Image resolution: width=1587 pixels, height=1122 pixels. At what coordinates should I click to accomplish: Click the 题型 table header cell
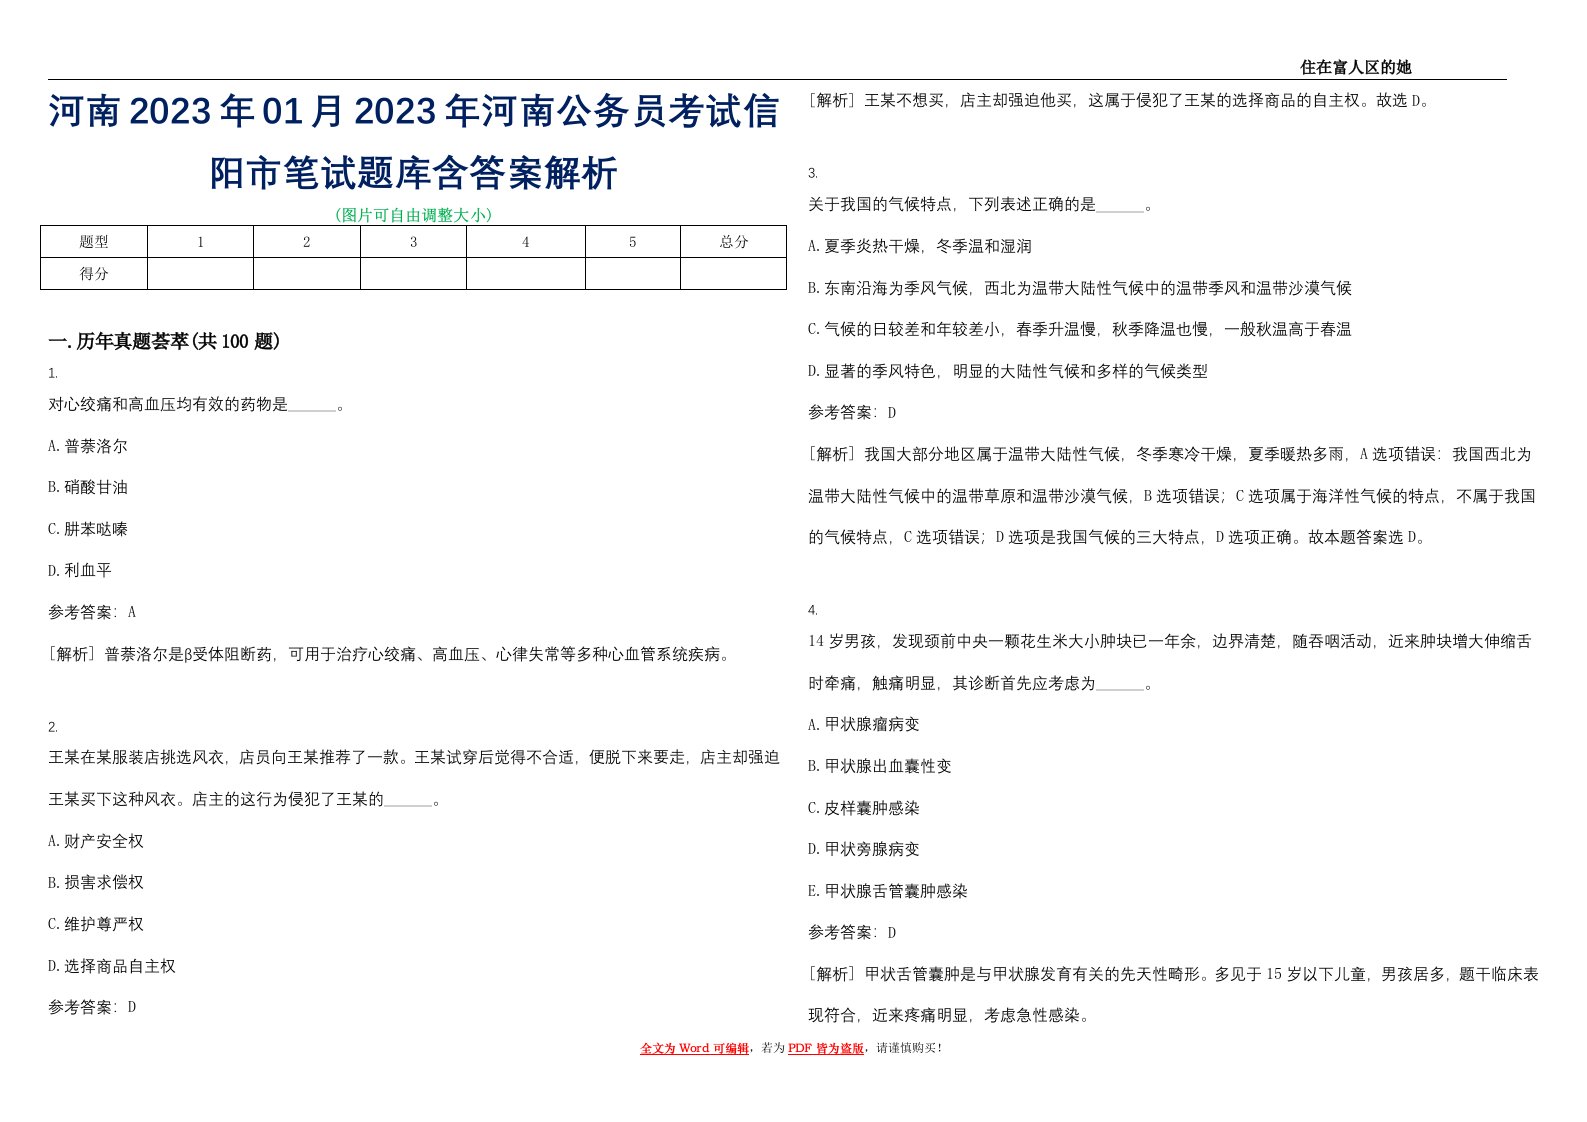[x=94, y=242]
